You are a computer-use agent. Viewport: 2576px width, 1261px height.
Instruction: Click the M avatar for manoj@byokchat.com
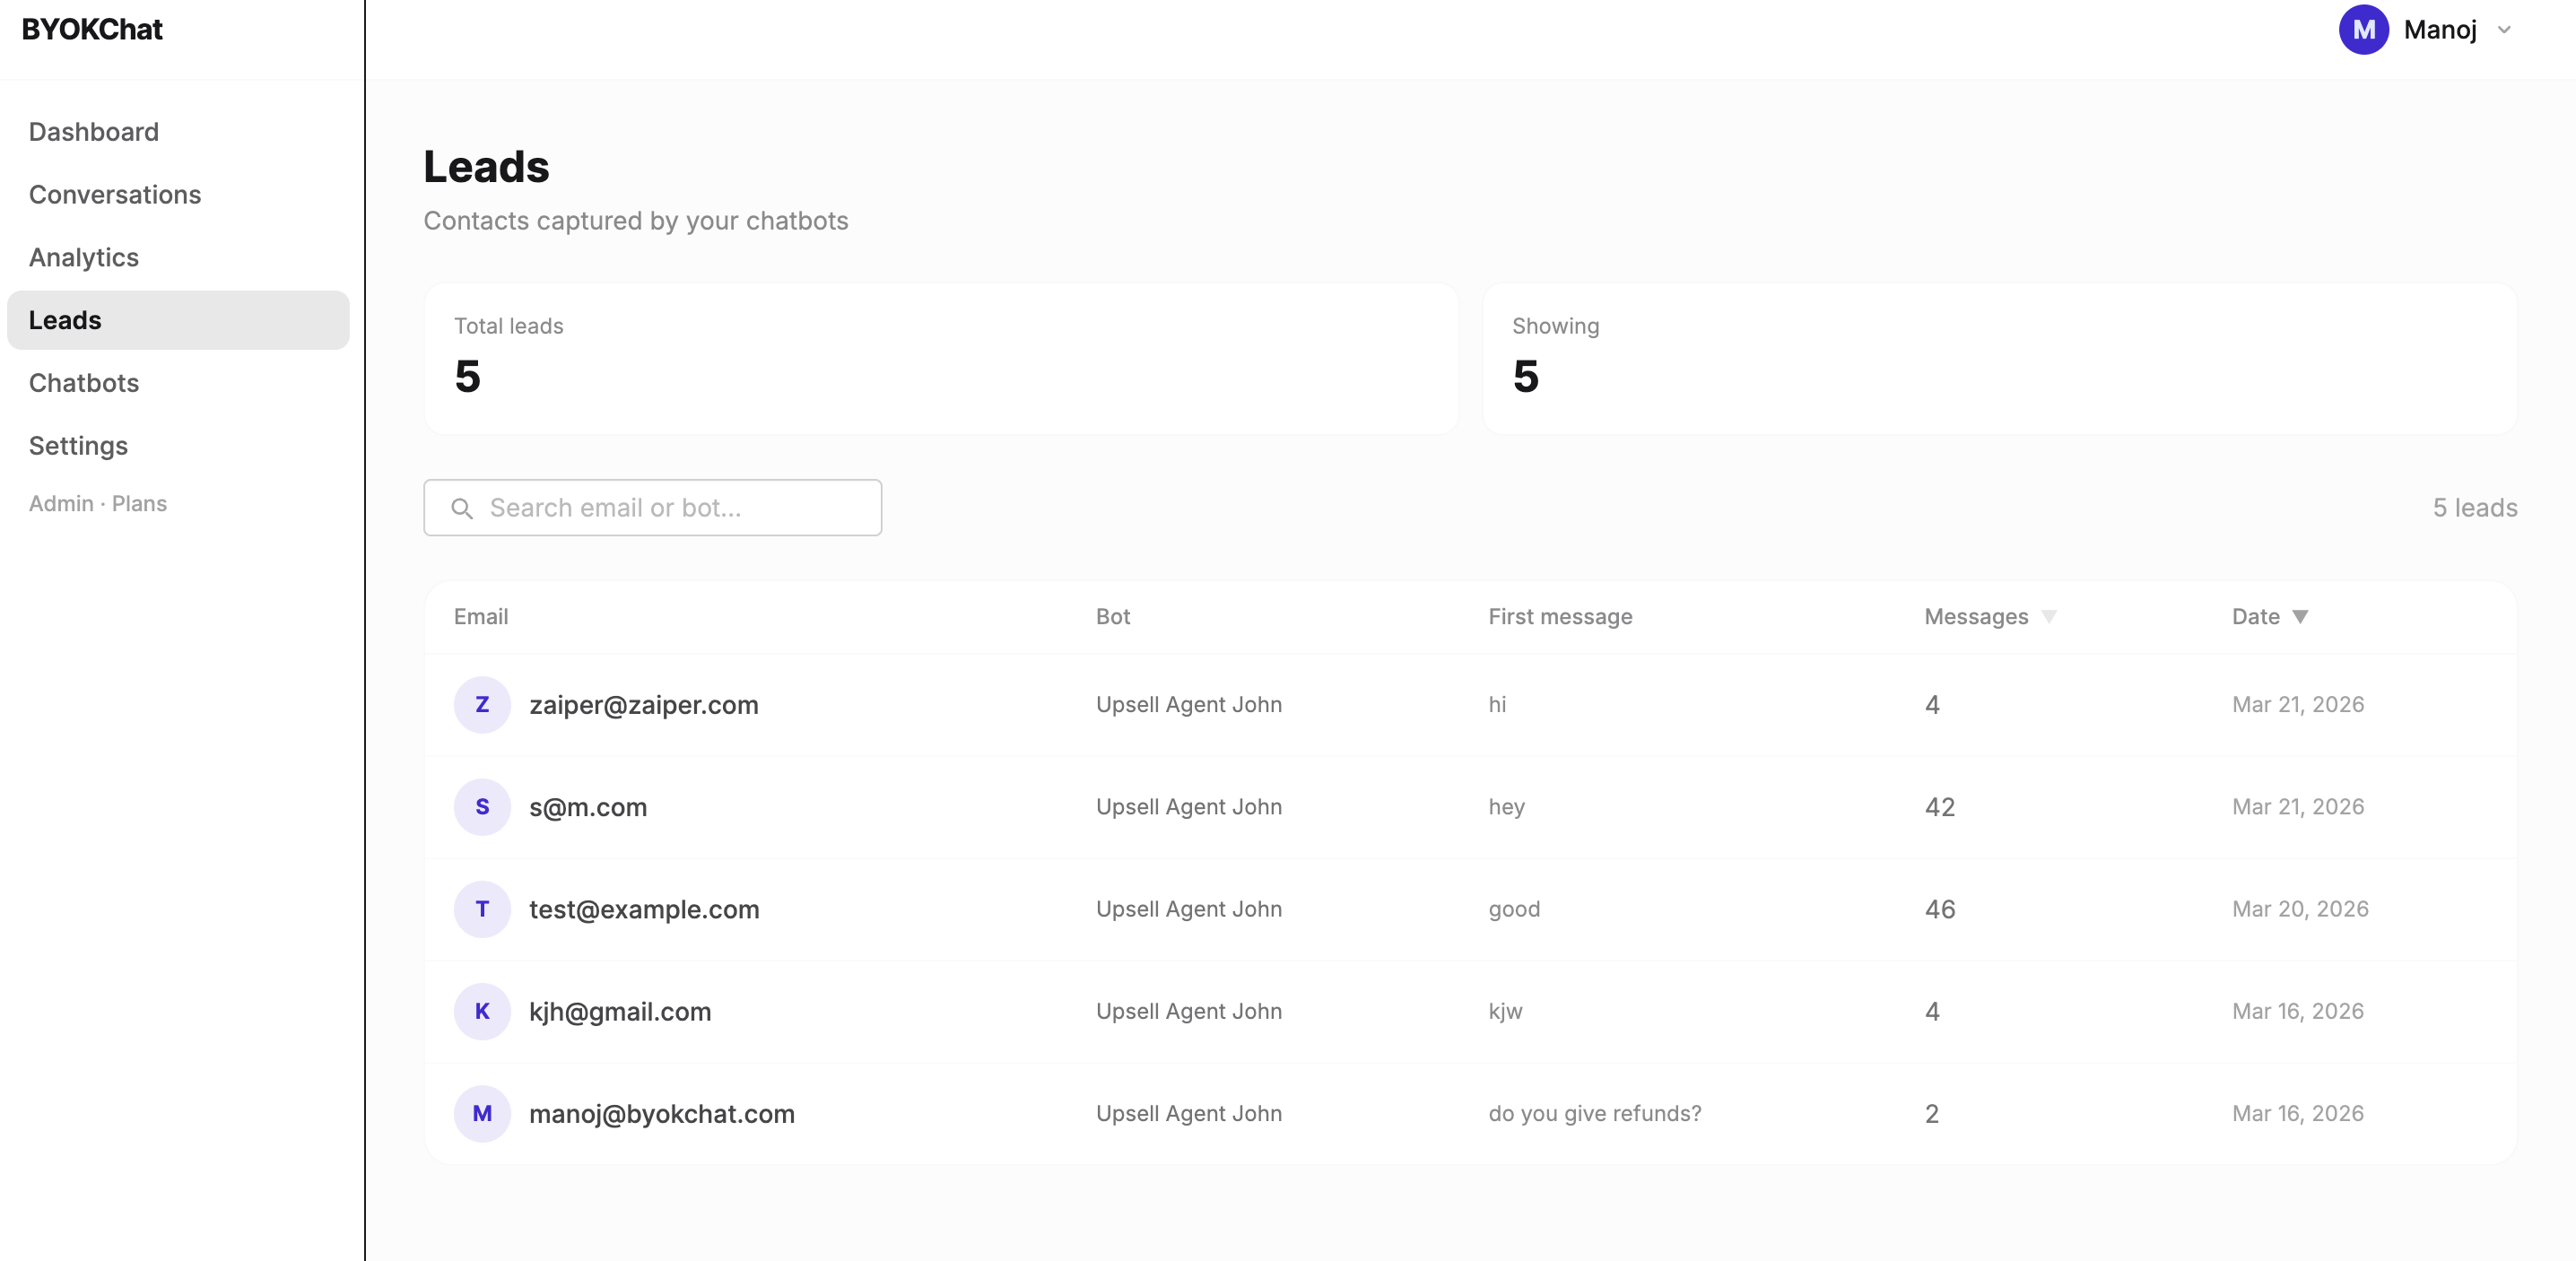pos(482,1113)
